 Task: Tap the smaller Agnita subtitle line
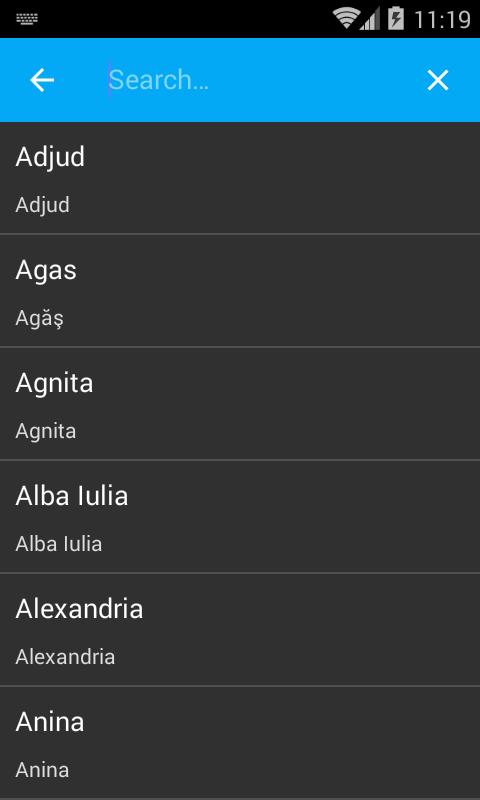(x=45, y=432)
